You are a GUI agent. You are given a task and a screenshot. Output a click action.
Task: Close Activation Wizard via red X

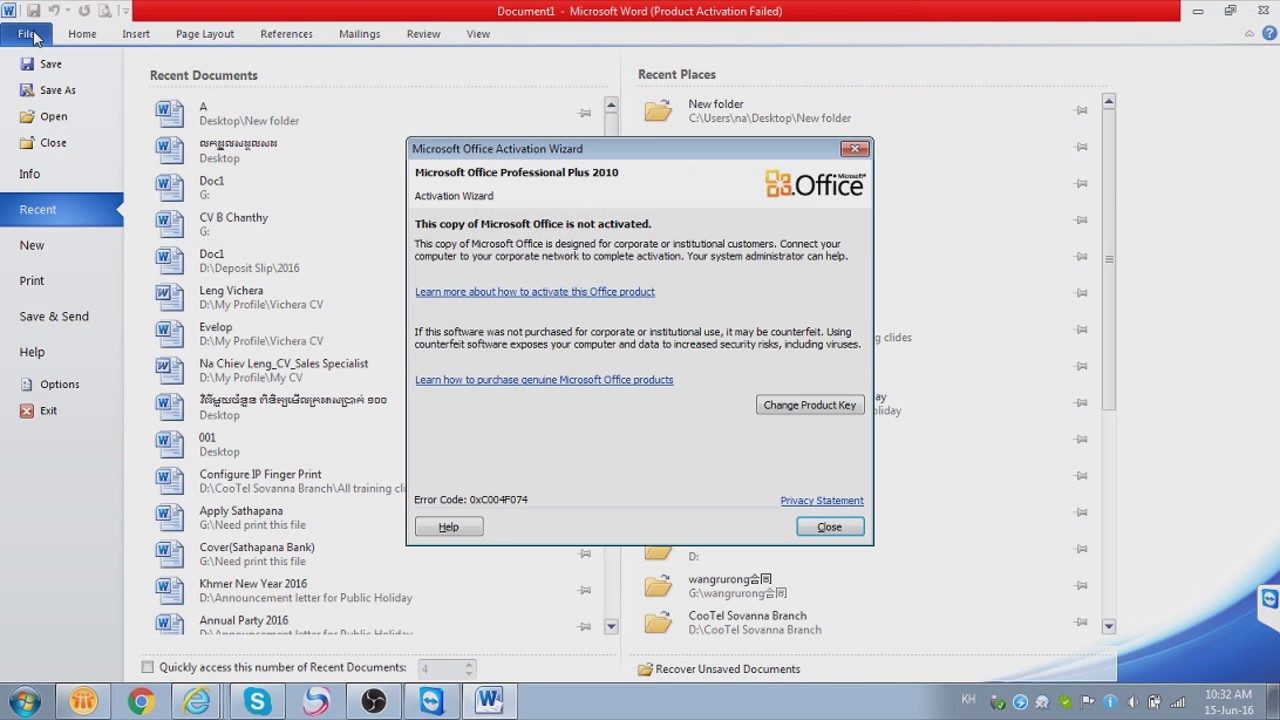854,149
